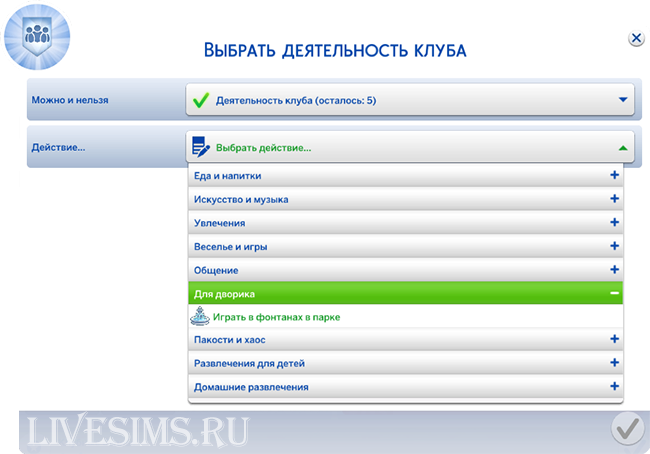Expand the 'Домашние развлечения' category
Viewport: 650px width, 454px height.
pyautogui.click(x=405, y=386)
